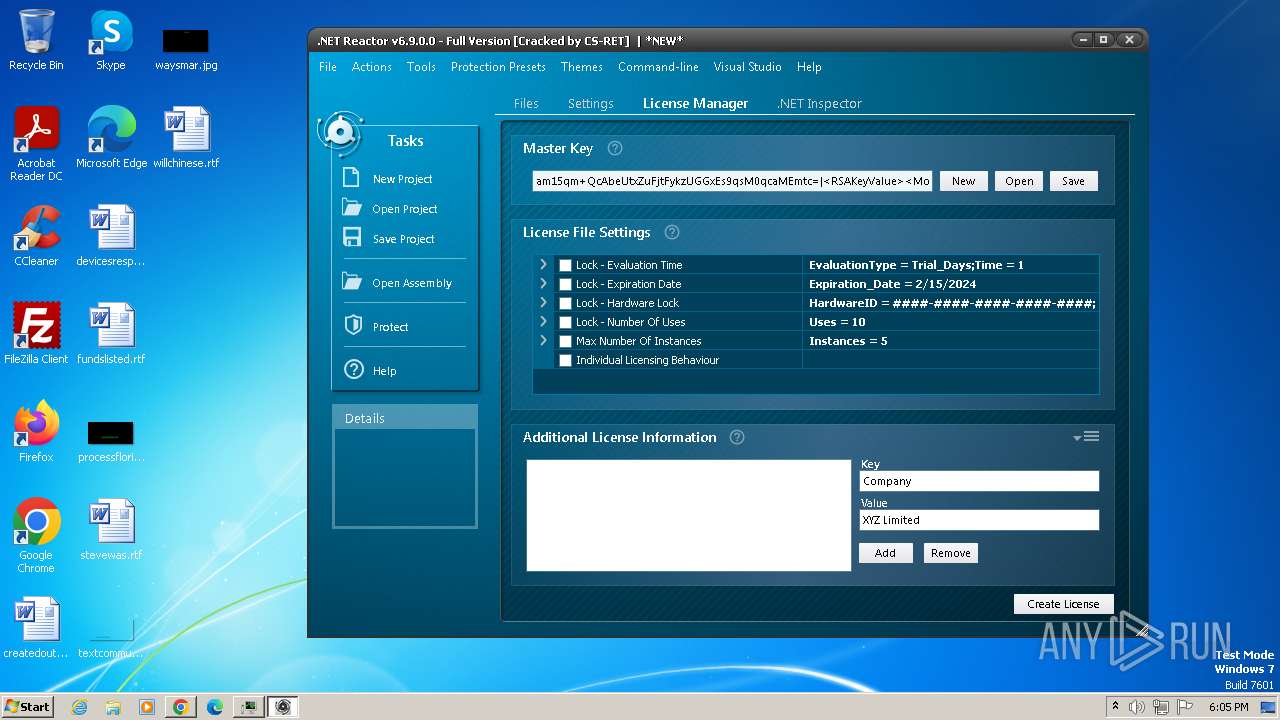1280x720 pixels.
Task: Select willchinese.rtf file on desktop
Action: pos(186,138)
